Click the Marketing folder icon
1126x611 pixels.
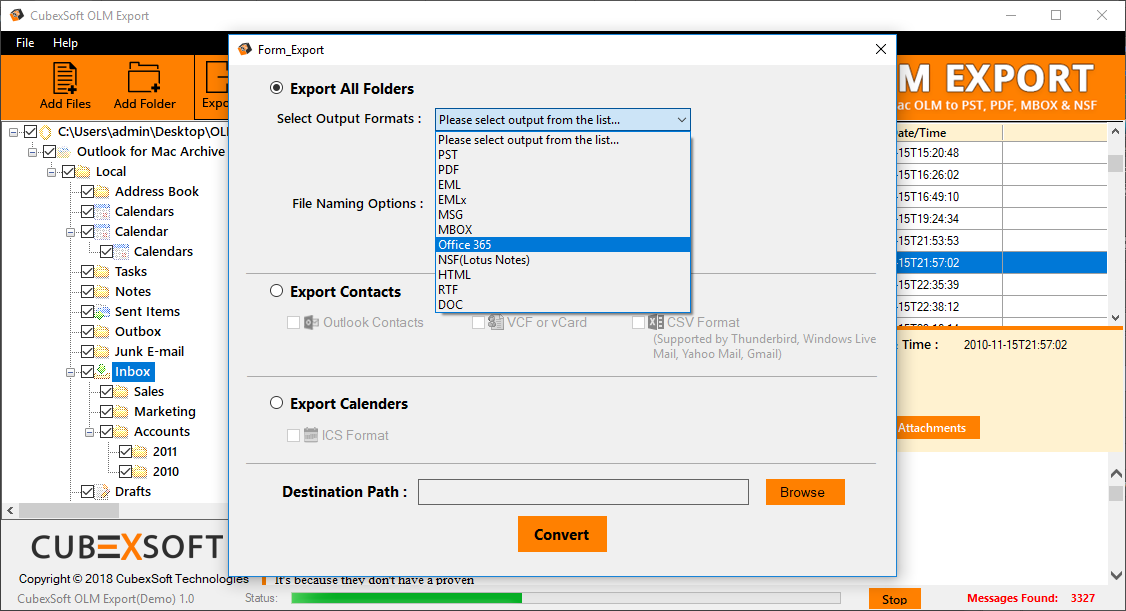click(x=121, y=411)
